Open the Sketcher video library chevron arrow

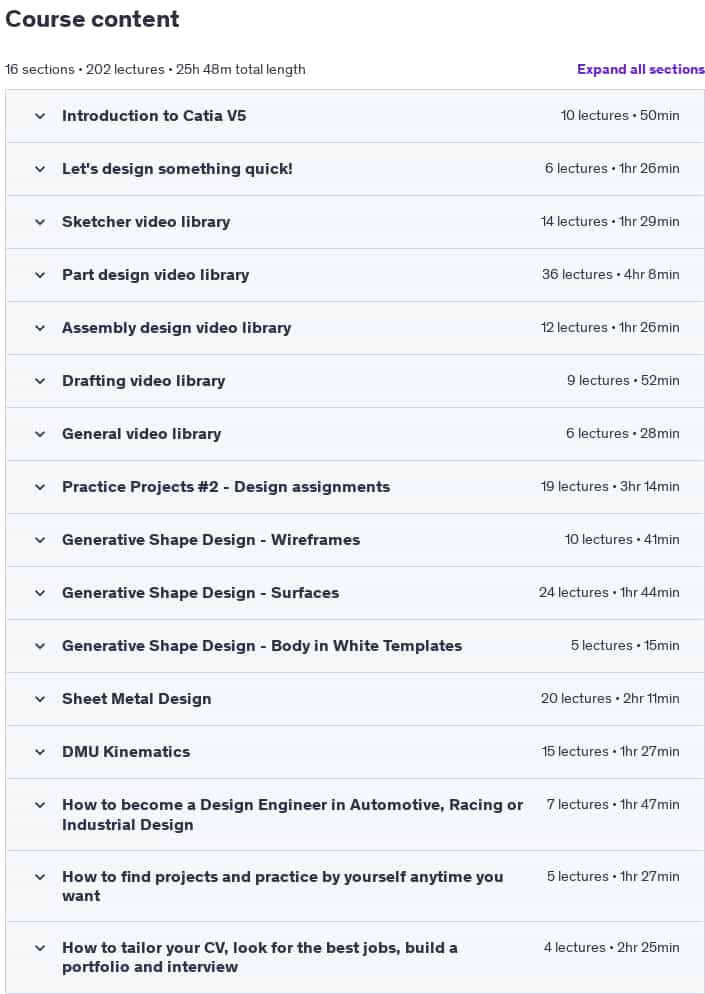[40, 222]
